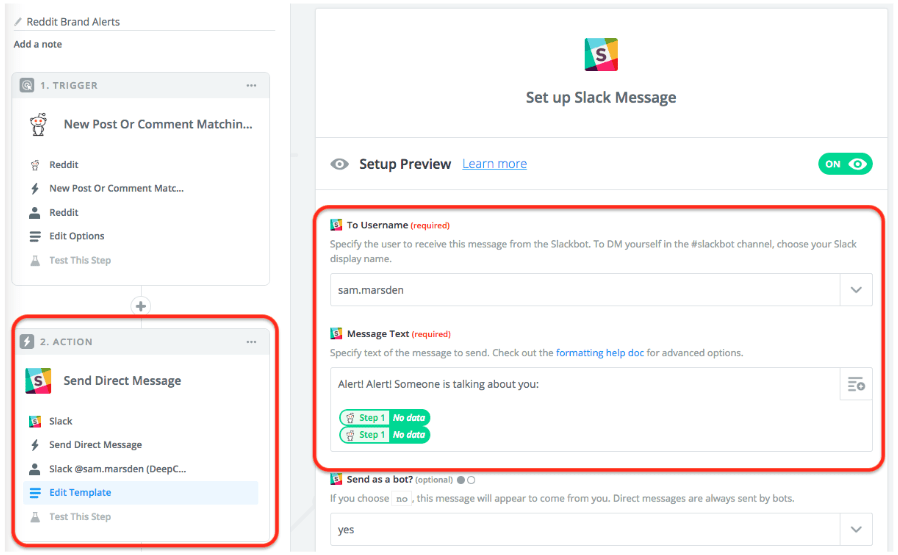
Task: Click list icon beside Edit Options
Action: (35, 236)
